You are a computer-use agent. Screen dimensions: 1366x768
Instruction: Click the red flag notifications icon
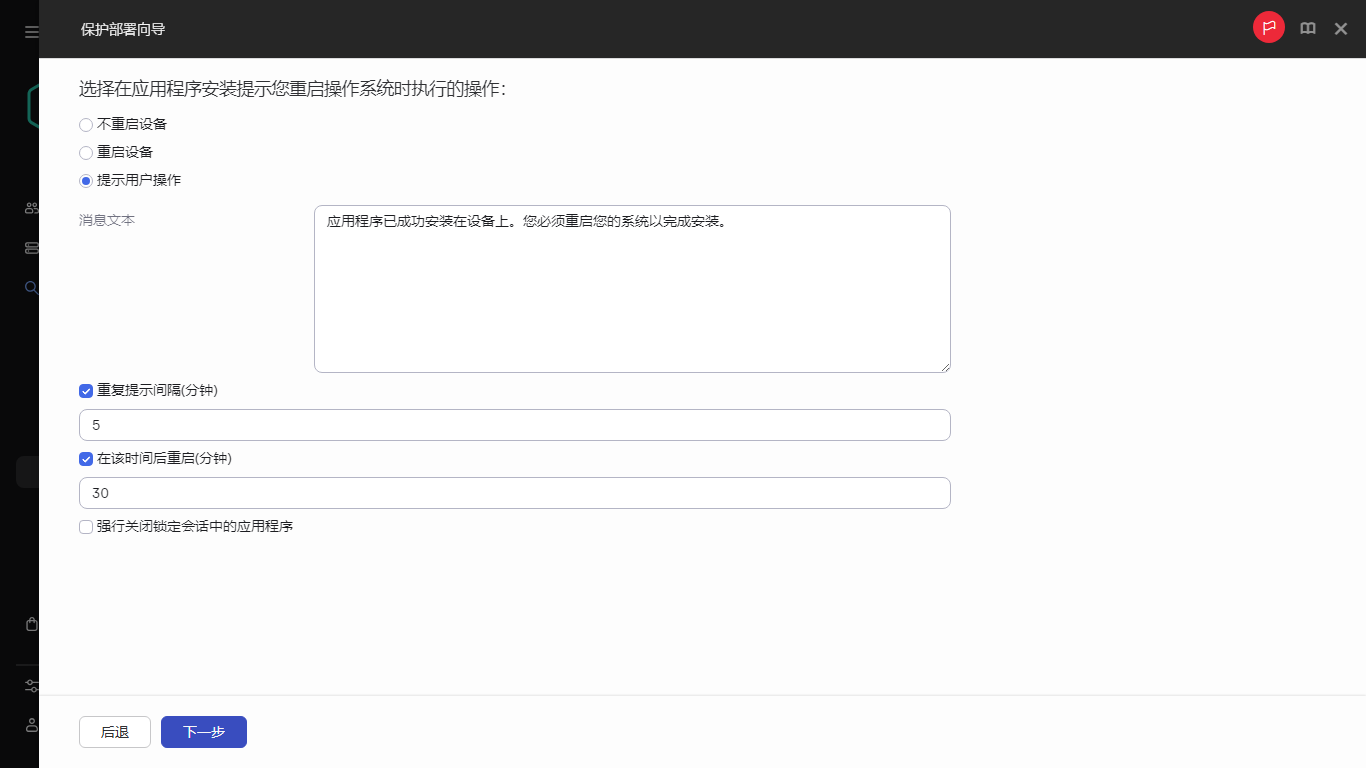coord(1269,28)
